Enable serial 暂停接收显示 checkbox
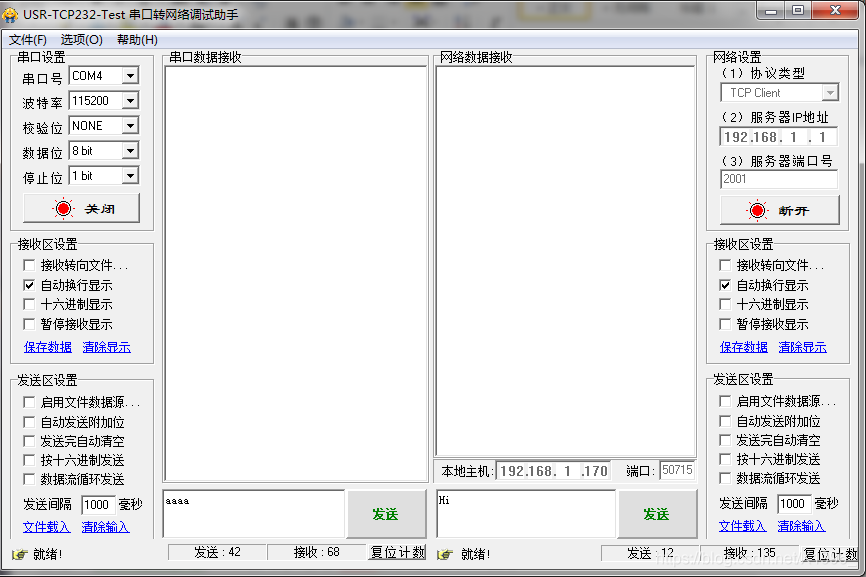Viewport: 866px width, 577px height. 29,324
